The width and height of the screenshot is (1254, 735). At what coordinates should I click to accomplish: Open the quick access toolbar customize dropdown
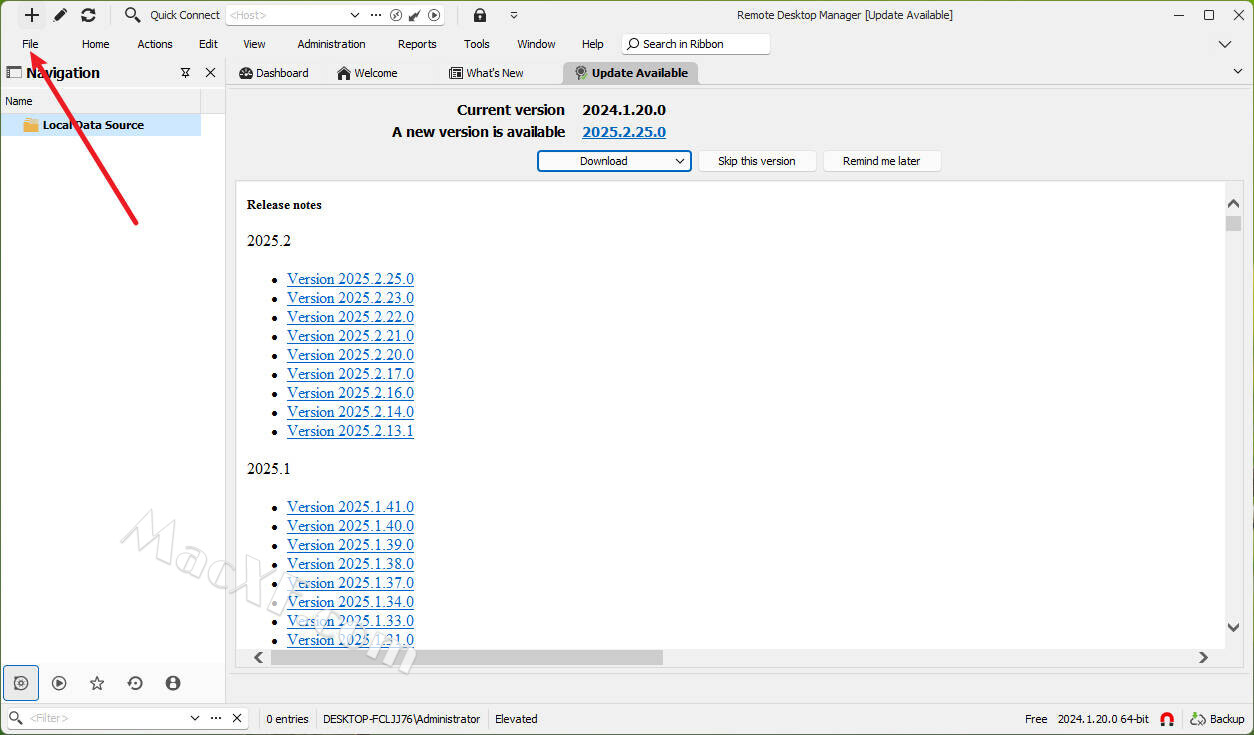[514, 15]
